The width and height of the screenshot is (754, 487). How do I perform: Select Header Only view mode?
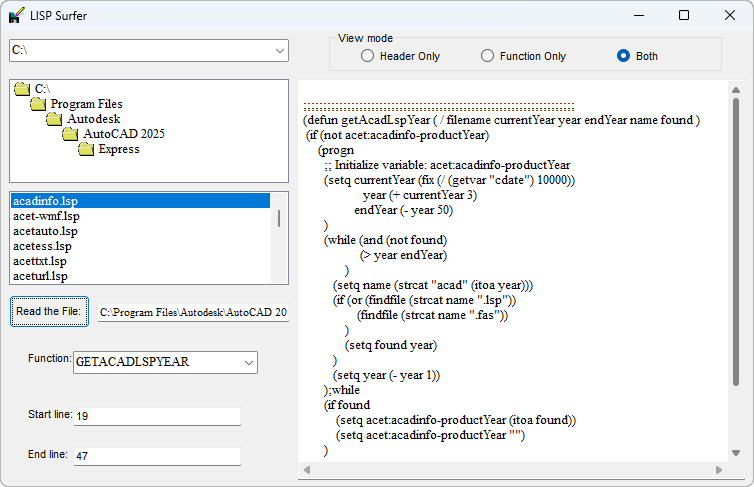(x=368, y=56)
